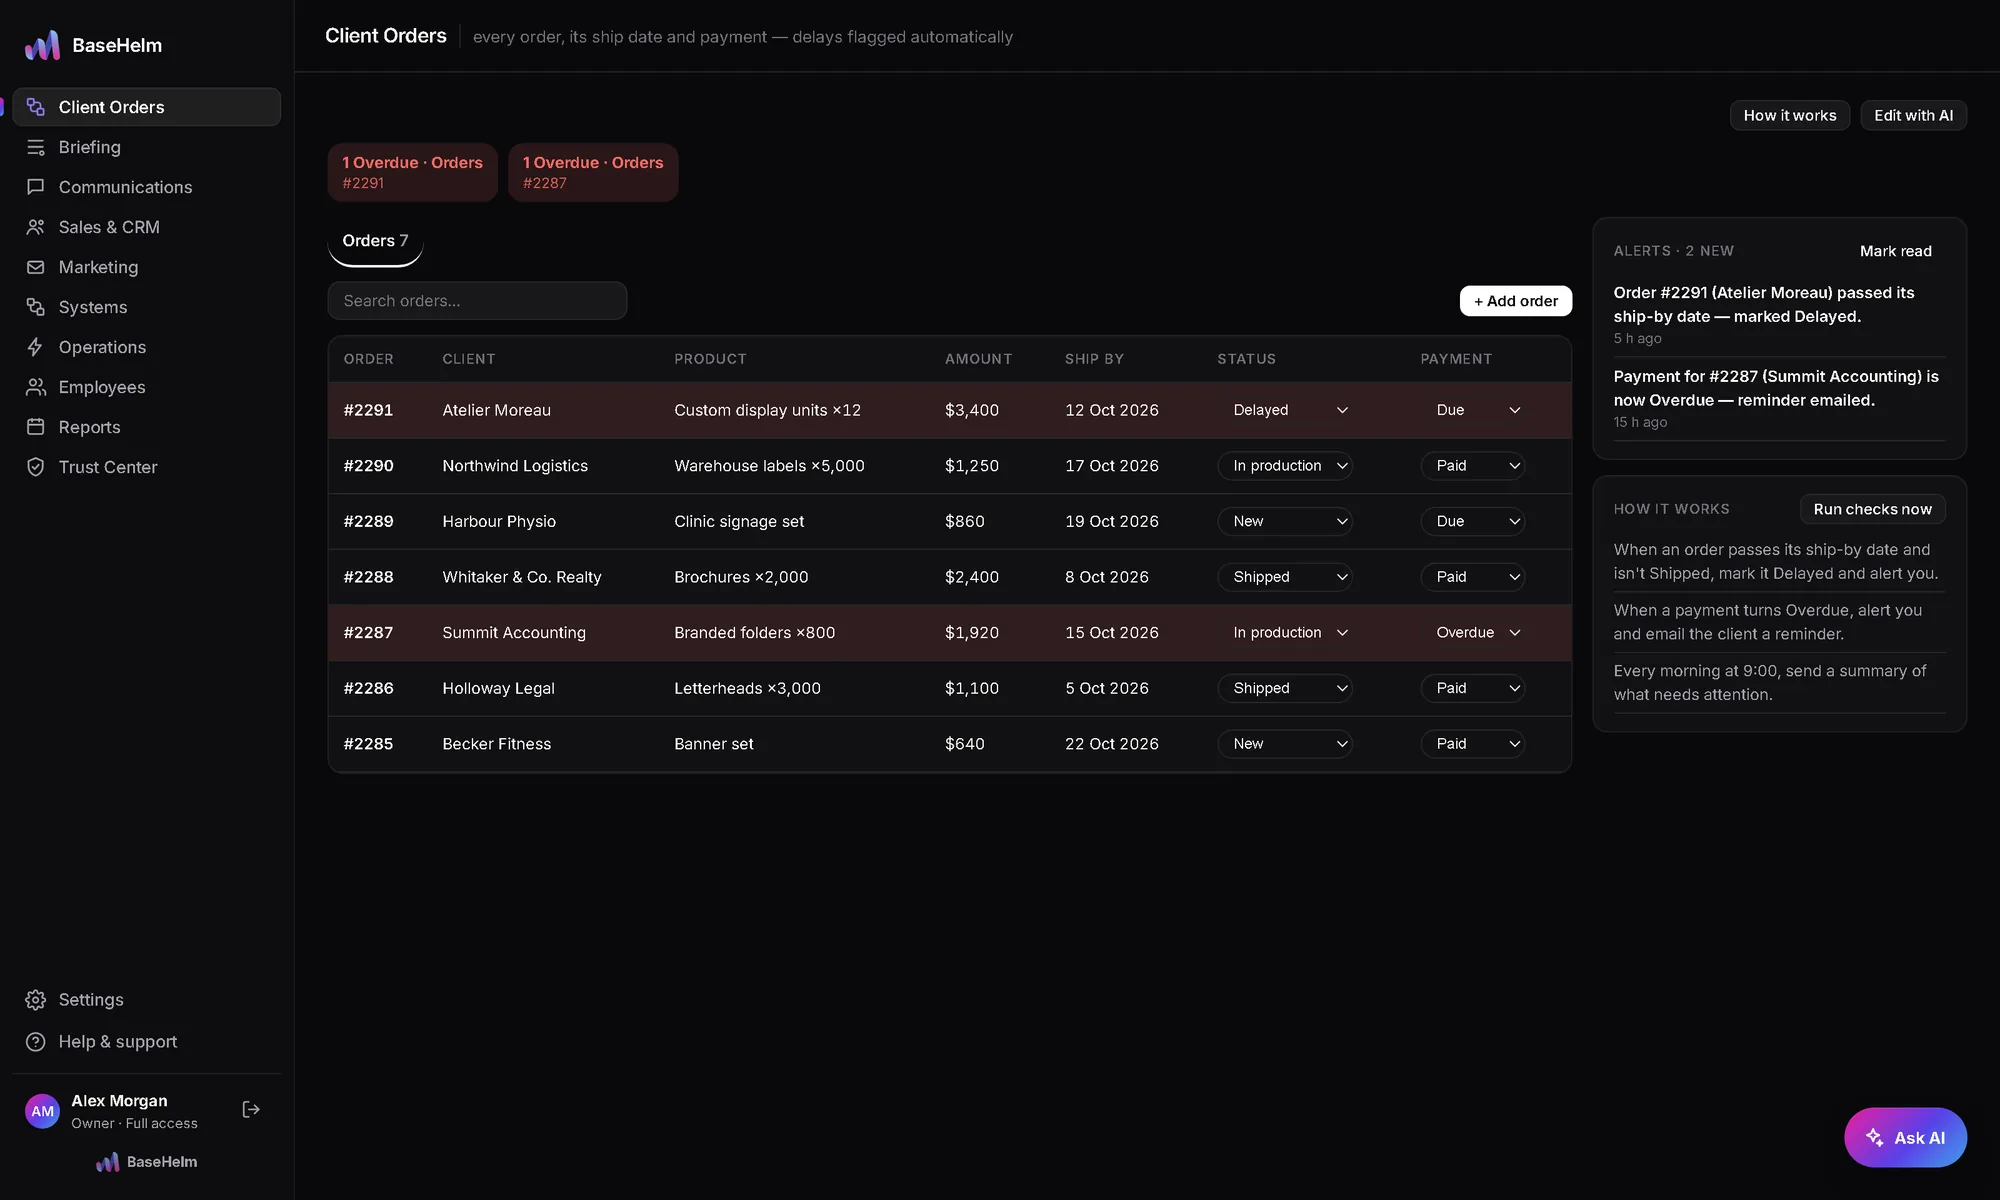
Task: Click the Operations lightning bolt icon
Action: point(36,347)
